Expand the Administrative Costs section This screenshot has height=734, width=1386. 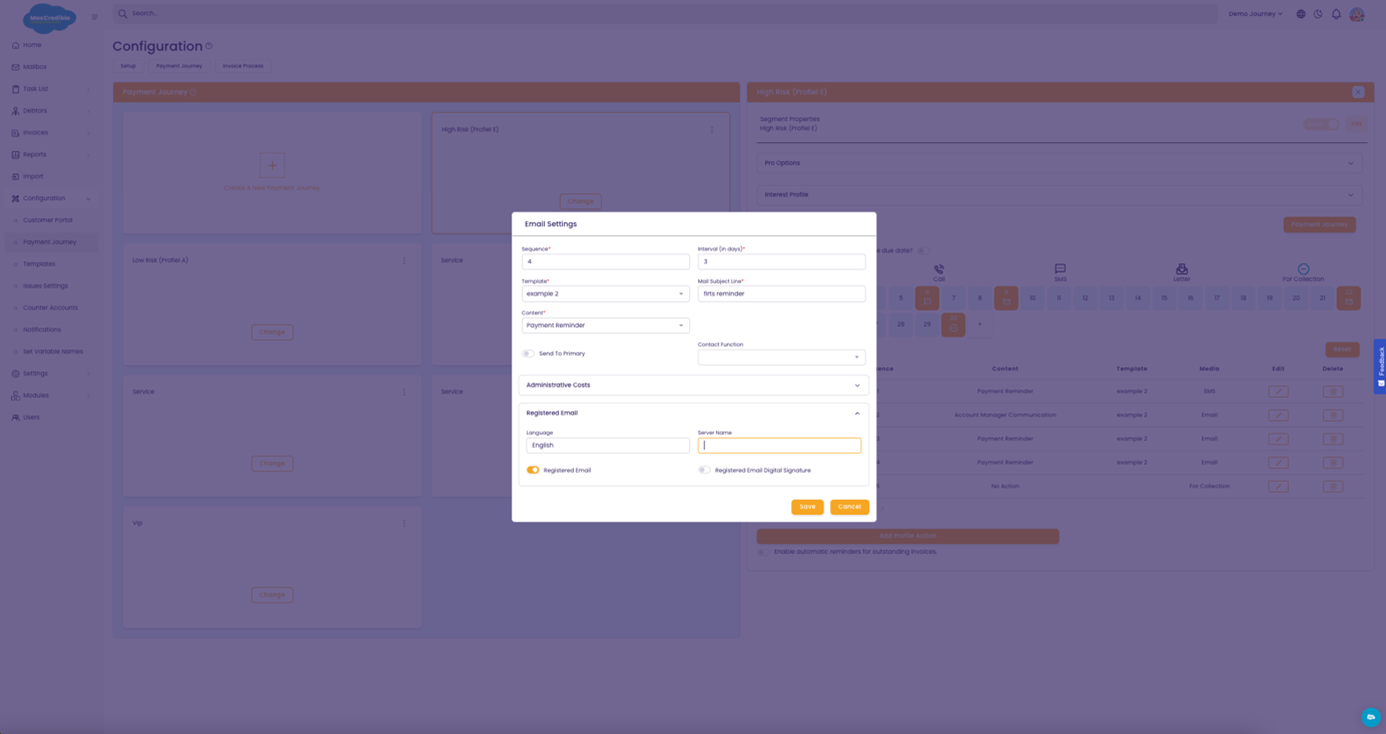click(x=693, y=385)
